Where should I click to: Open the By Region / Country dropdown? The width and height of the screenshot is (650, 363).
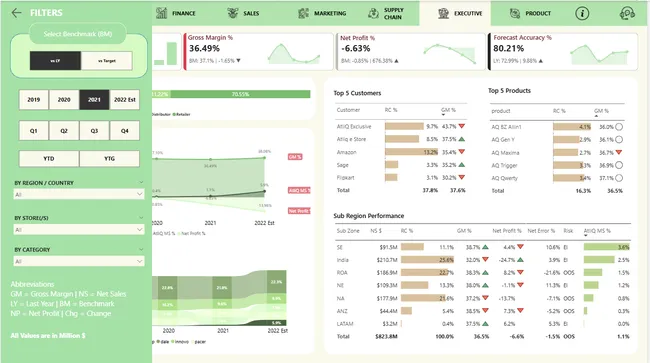tap(79, 194)
